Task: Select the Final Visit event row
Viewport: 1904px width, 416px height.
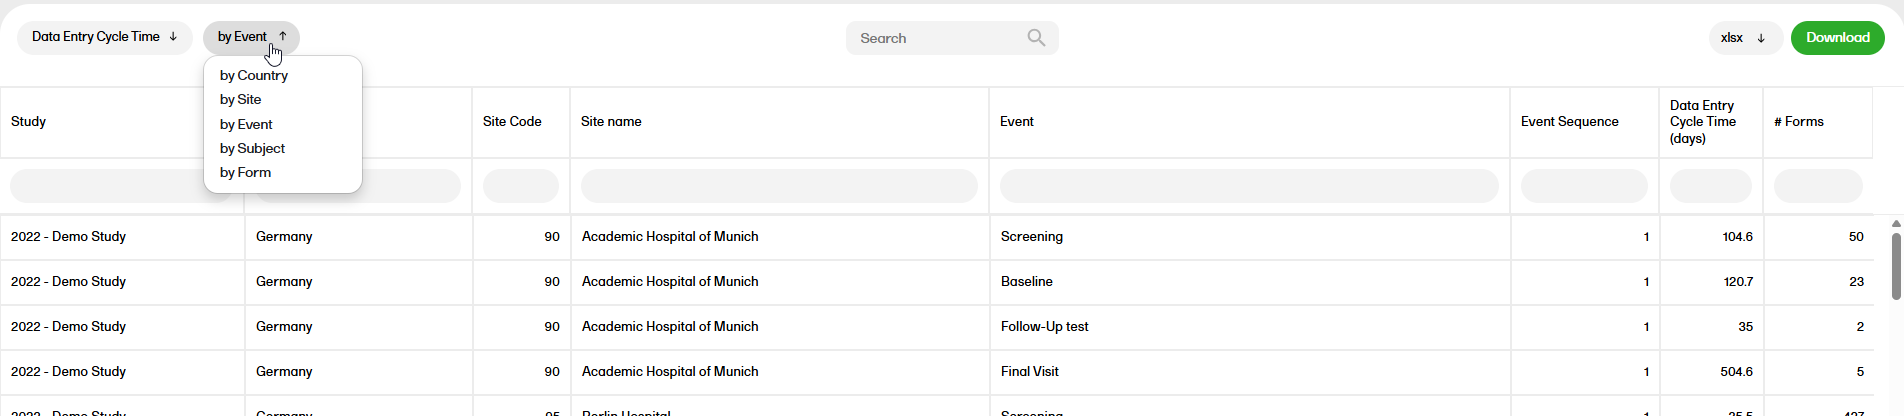Action: tap(1030, 371)
